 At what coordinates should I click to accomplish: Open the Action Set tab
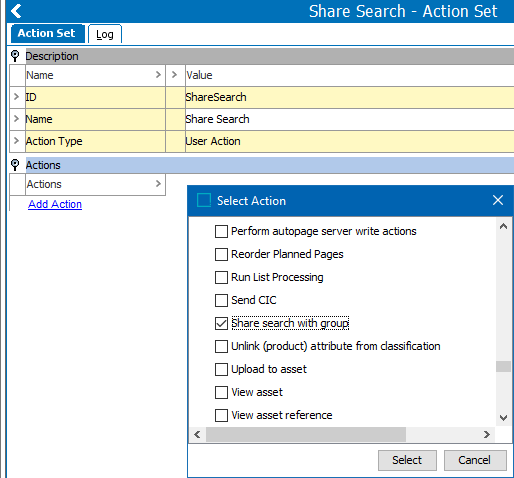tap(47, 33)
